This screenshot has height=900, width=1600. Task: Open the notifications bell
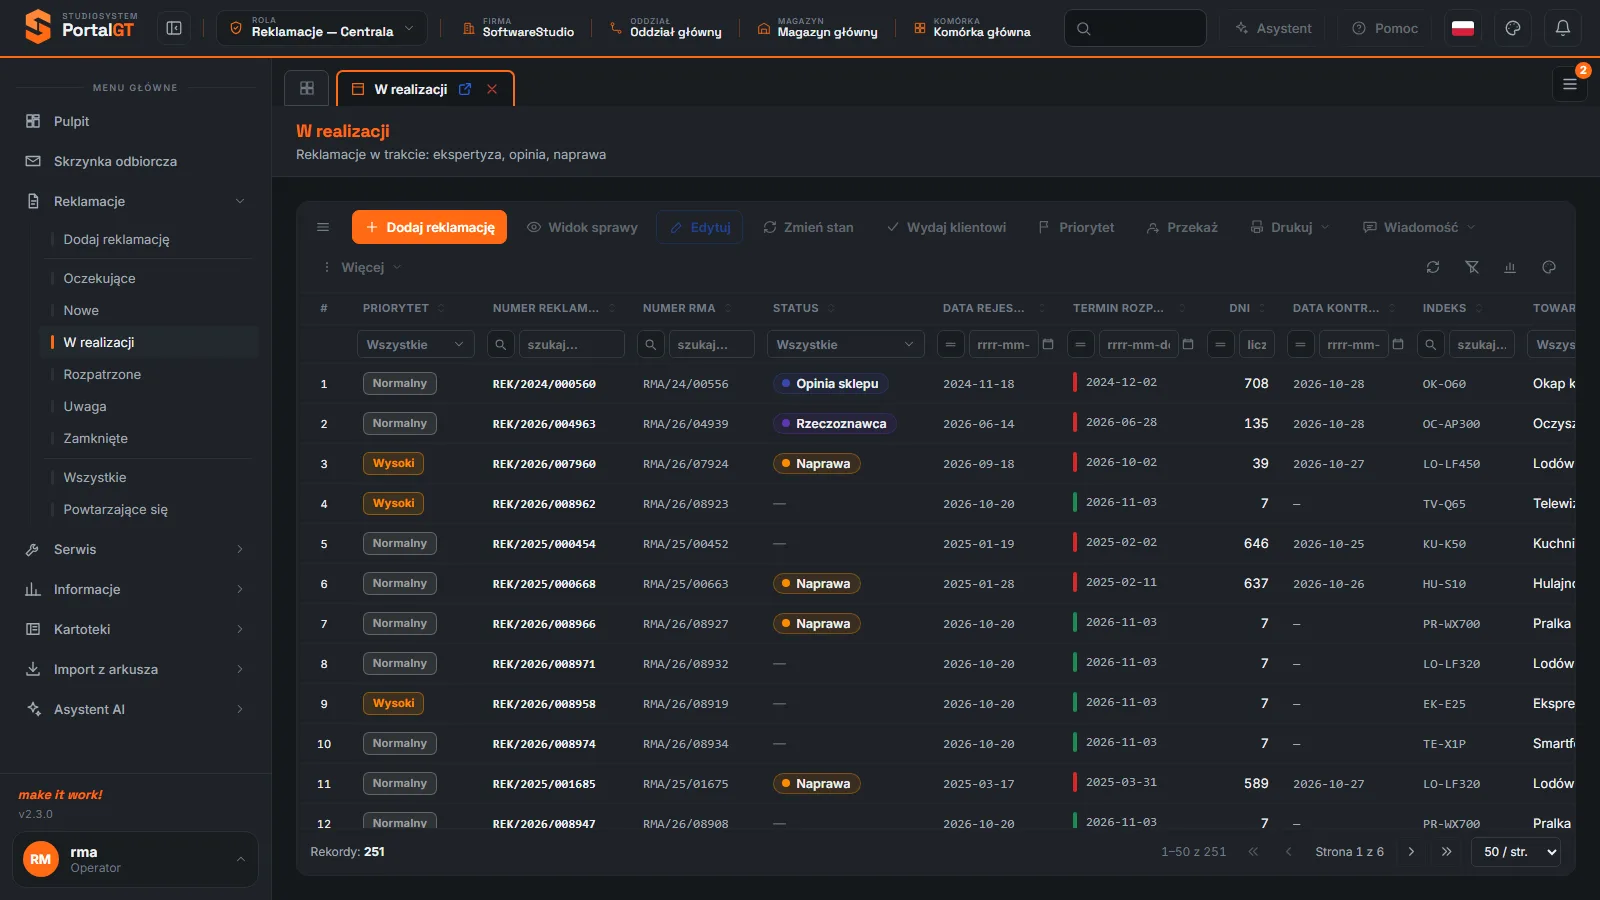pos(1563,29)
